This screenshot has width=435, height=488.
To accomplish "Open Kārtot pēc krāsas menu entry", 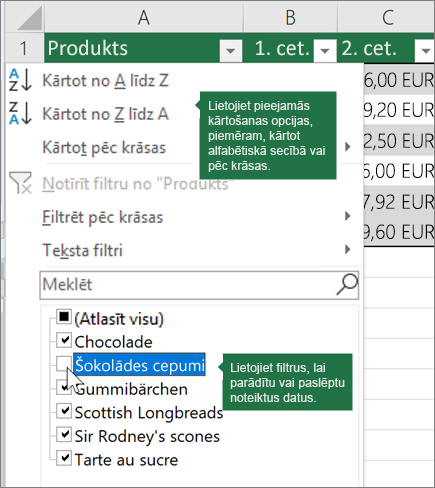I will (104, 148).
